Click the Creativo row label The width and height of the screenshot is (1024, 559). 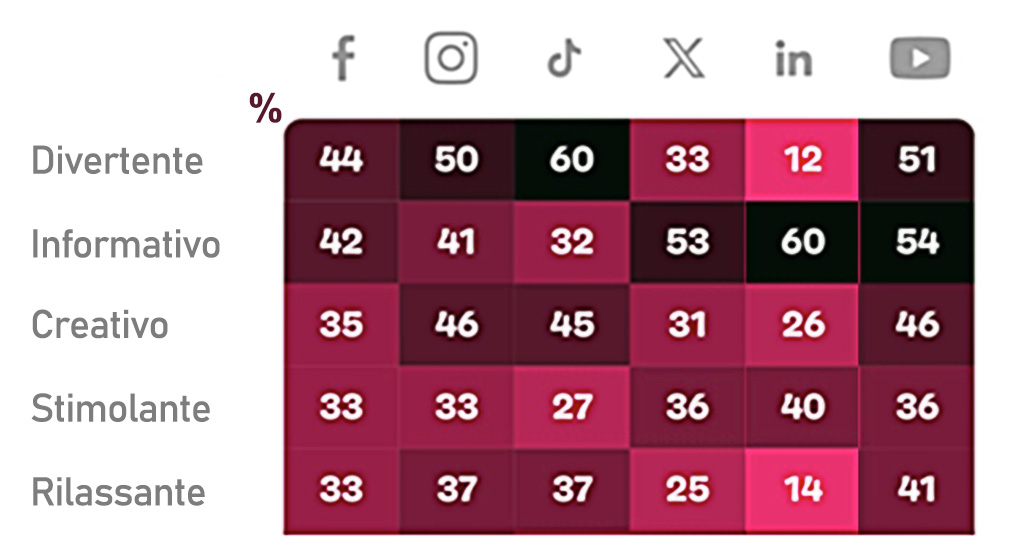pyautogui.click(x=100, y=325)
